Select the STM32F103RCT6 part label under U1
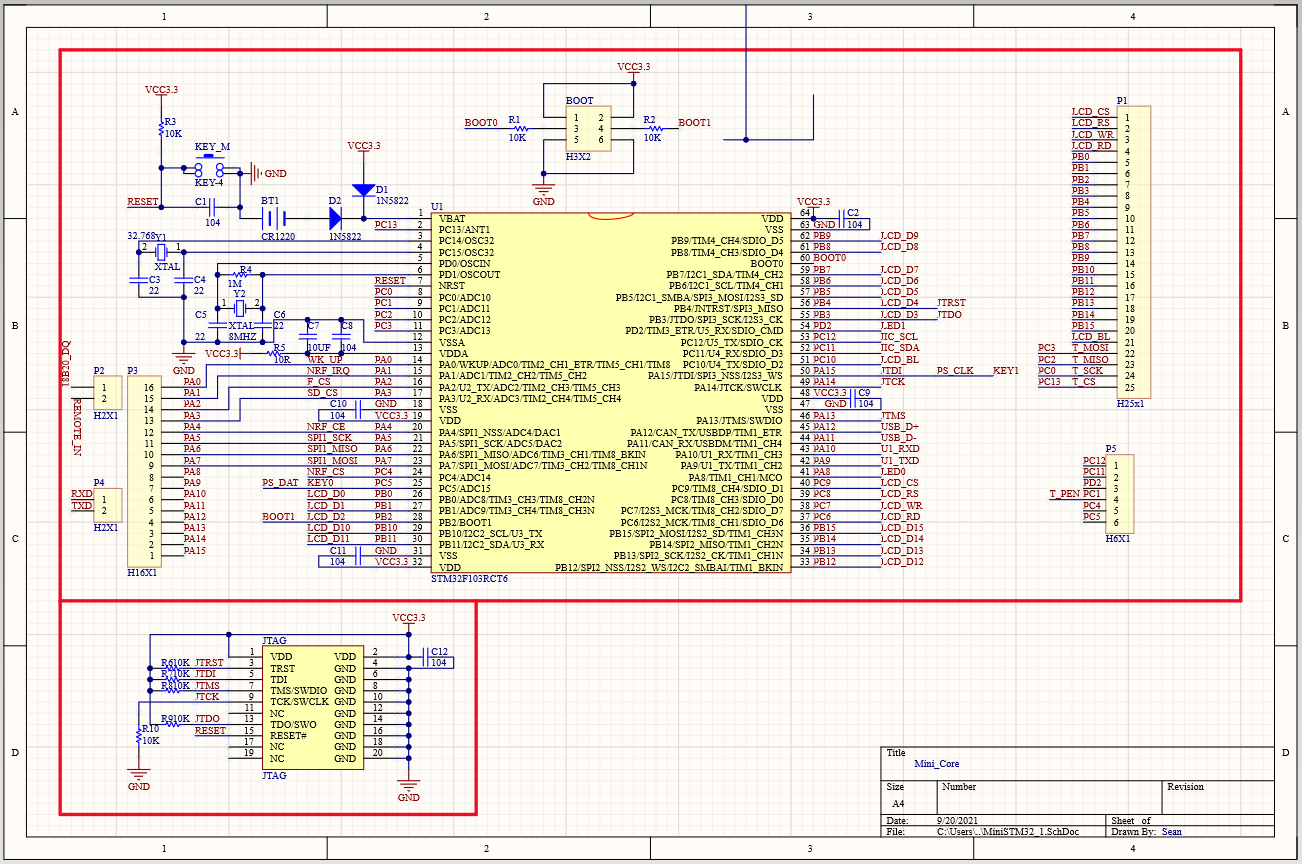This screenshot has height=864, width=1302. (469, 579)
